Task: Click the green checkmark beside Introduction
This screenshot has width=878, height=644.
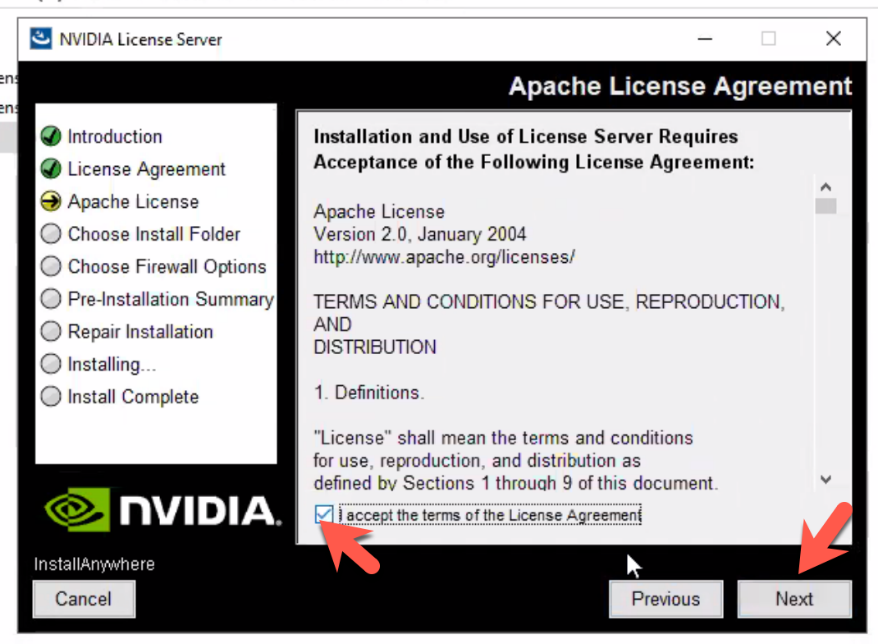Action: coord(51,136)
